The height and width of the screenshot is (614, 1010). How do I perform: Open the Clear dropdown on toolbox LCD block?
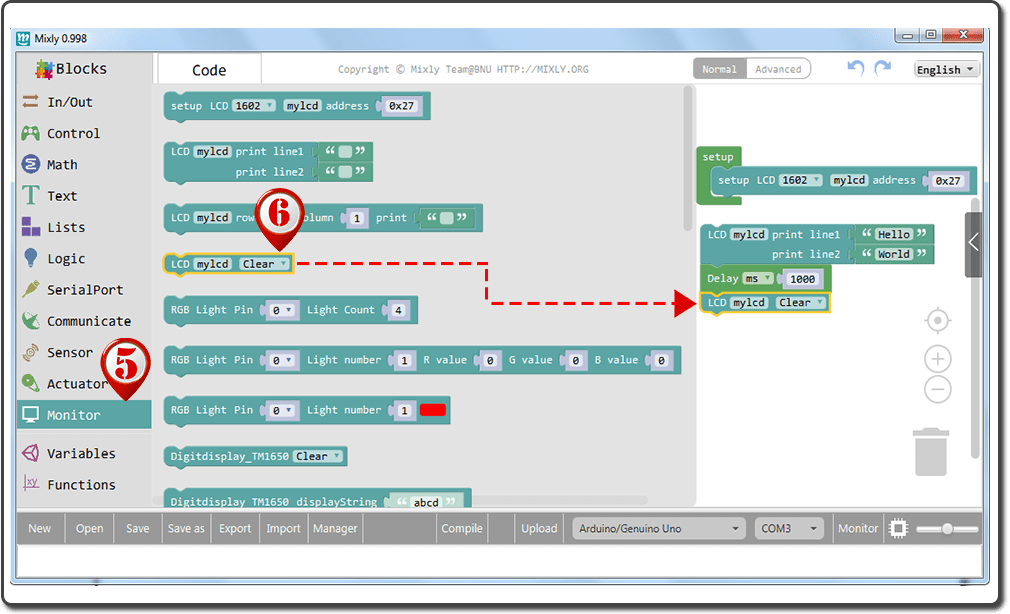point(265,264)
